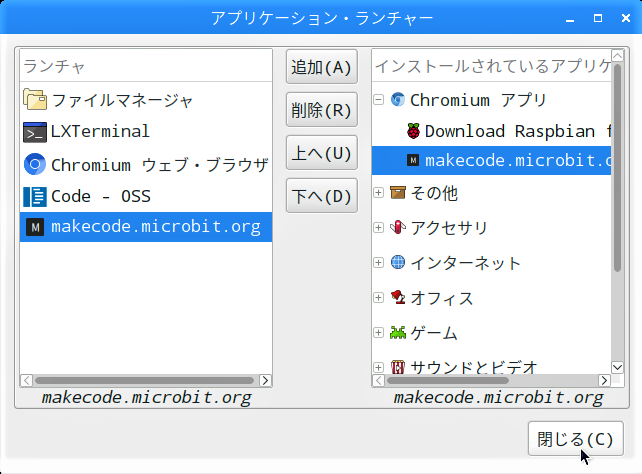Click the installed apps vertical scrollbar down arrow
642x474 pixels.
point(617,367)
